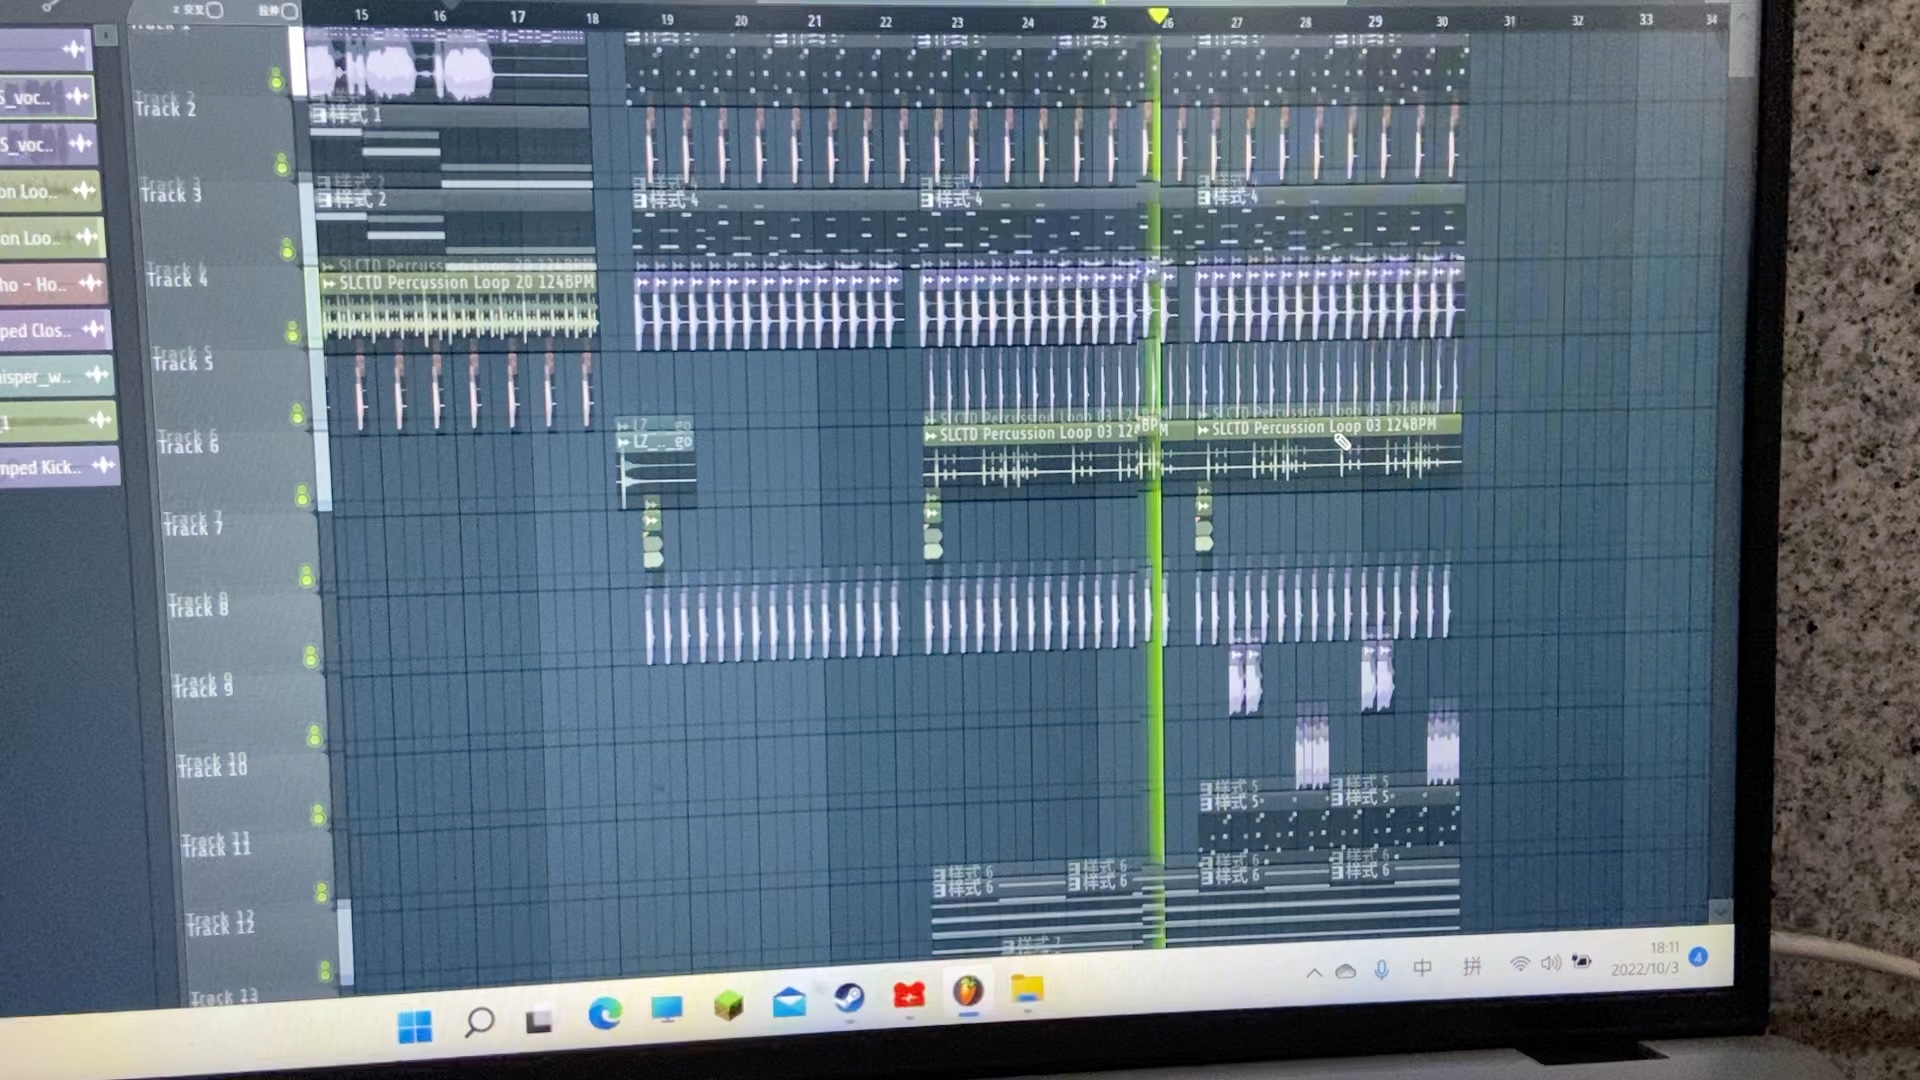The height and width of the screenshot is (1080, 1920).
Task: Open clip menu icon of 样式 2
Action: pos(324,200)
